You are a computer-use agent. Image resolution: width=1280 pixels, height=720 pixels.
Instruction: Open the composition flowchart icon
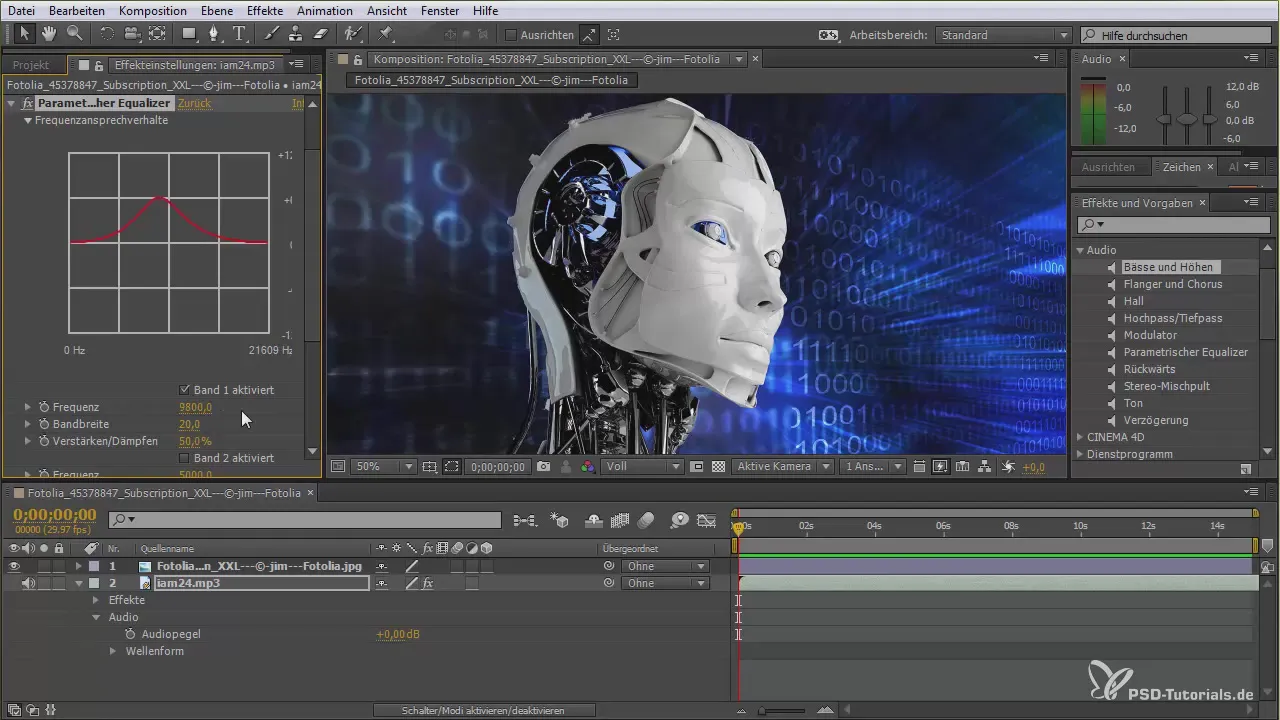pyautogui.click(x=985, y=467)
